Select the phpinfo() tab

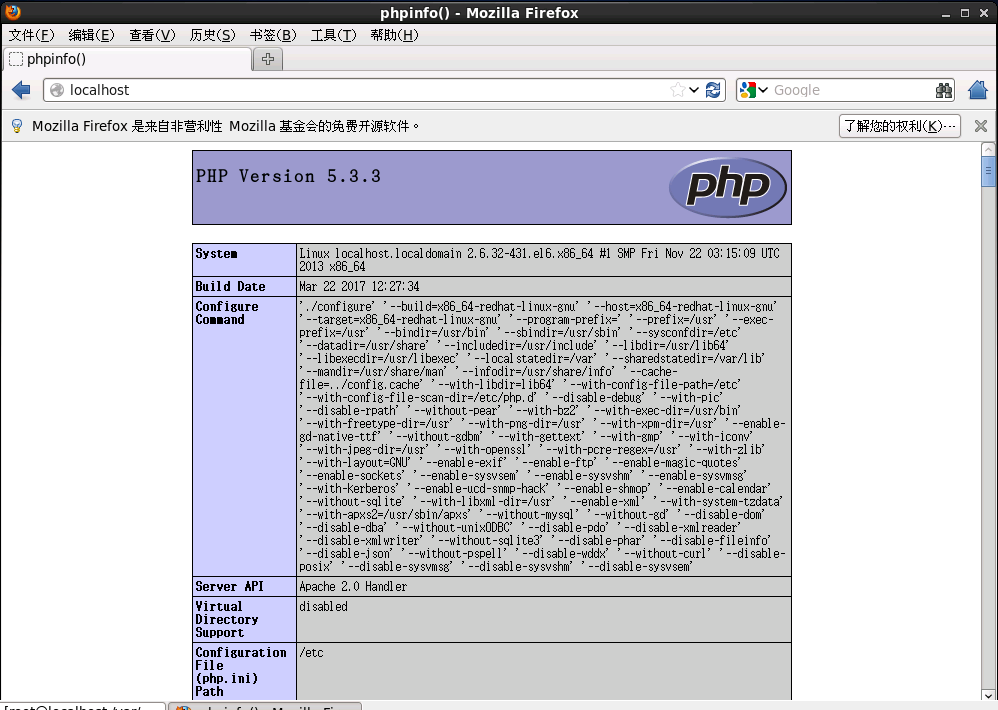[x=127, y=59]
